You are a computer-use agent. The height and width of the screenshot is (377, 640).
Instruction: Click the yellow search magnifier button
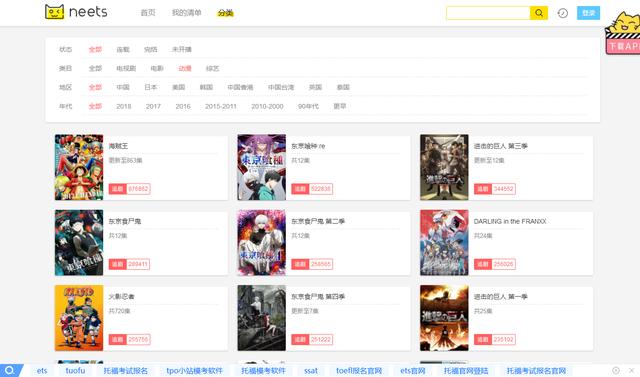coord(539,13)
